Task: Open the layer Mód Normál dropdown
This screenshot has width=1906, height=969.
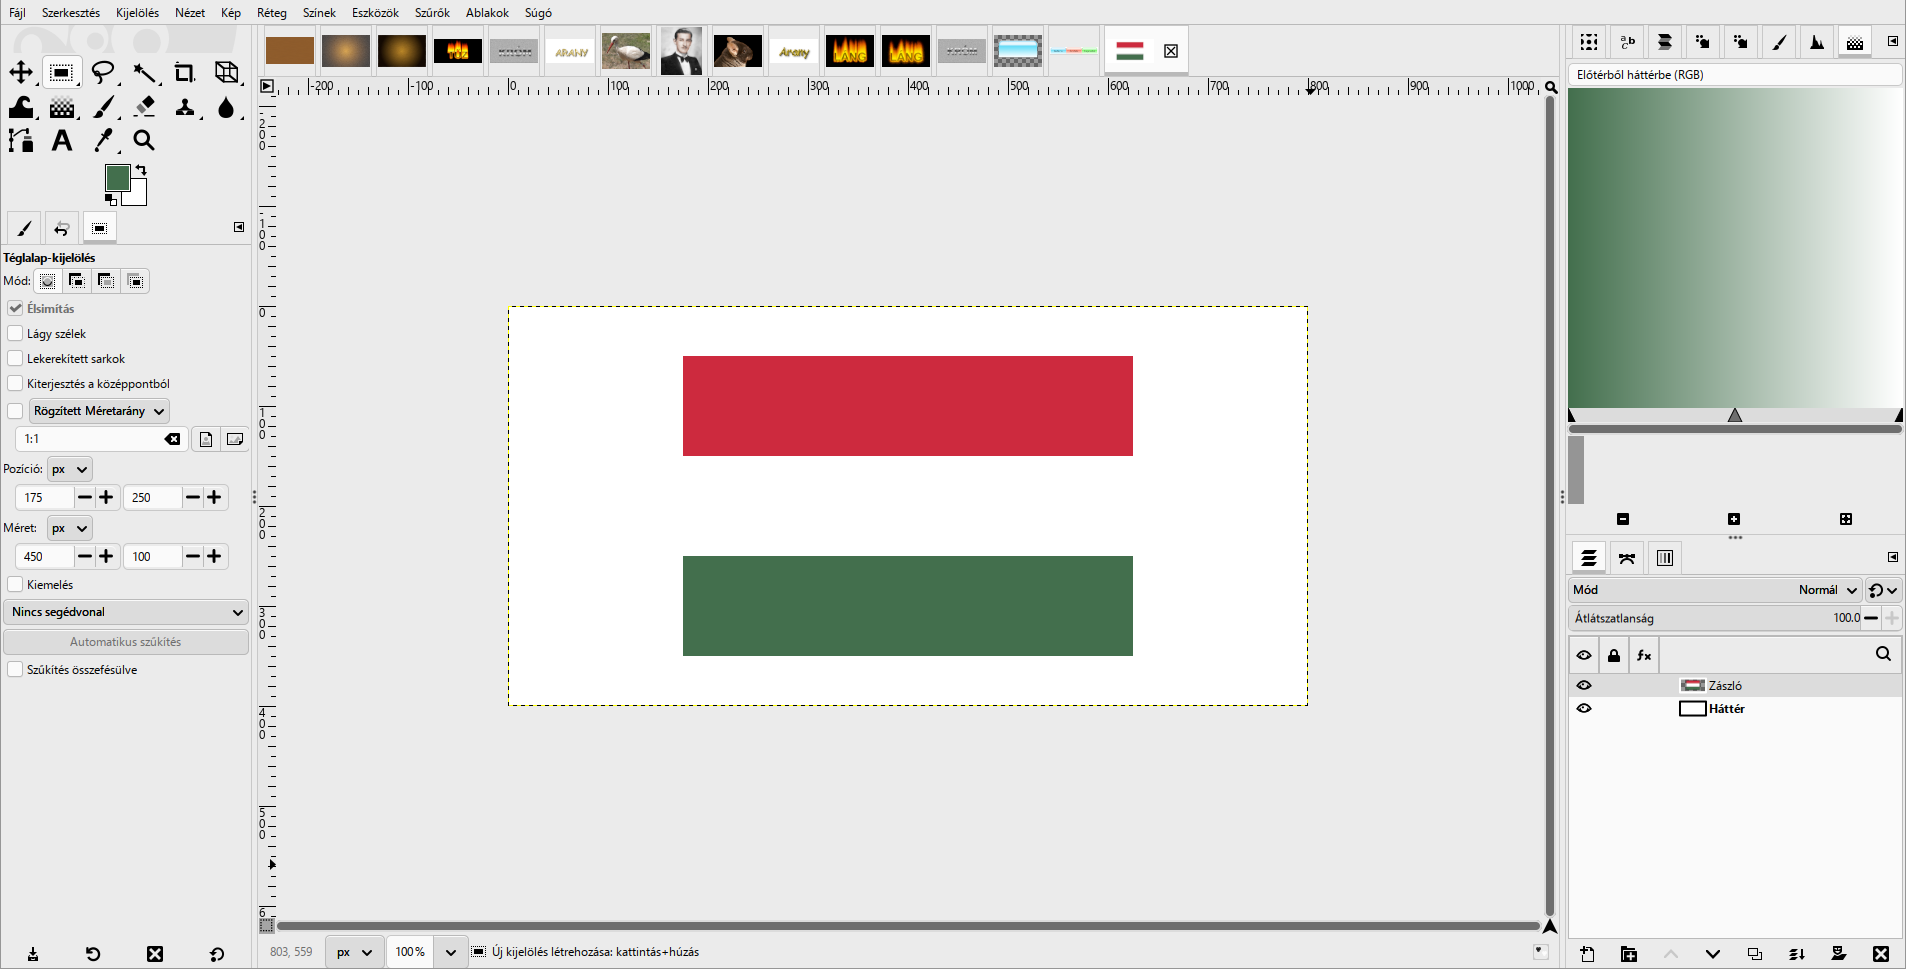Action: [x=1715, y=590]
